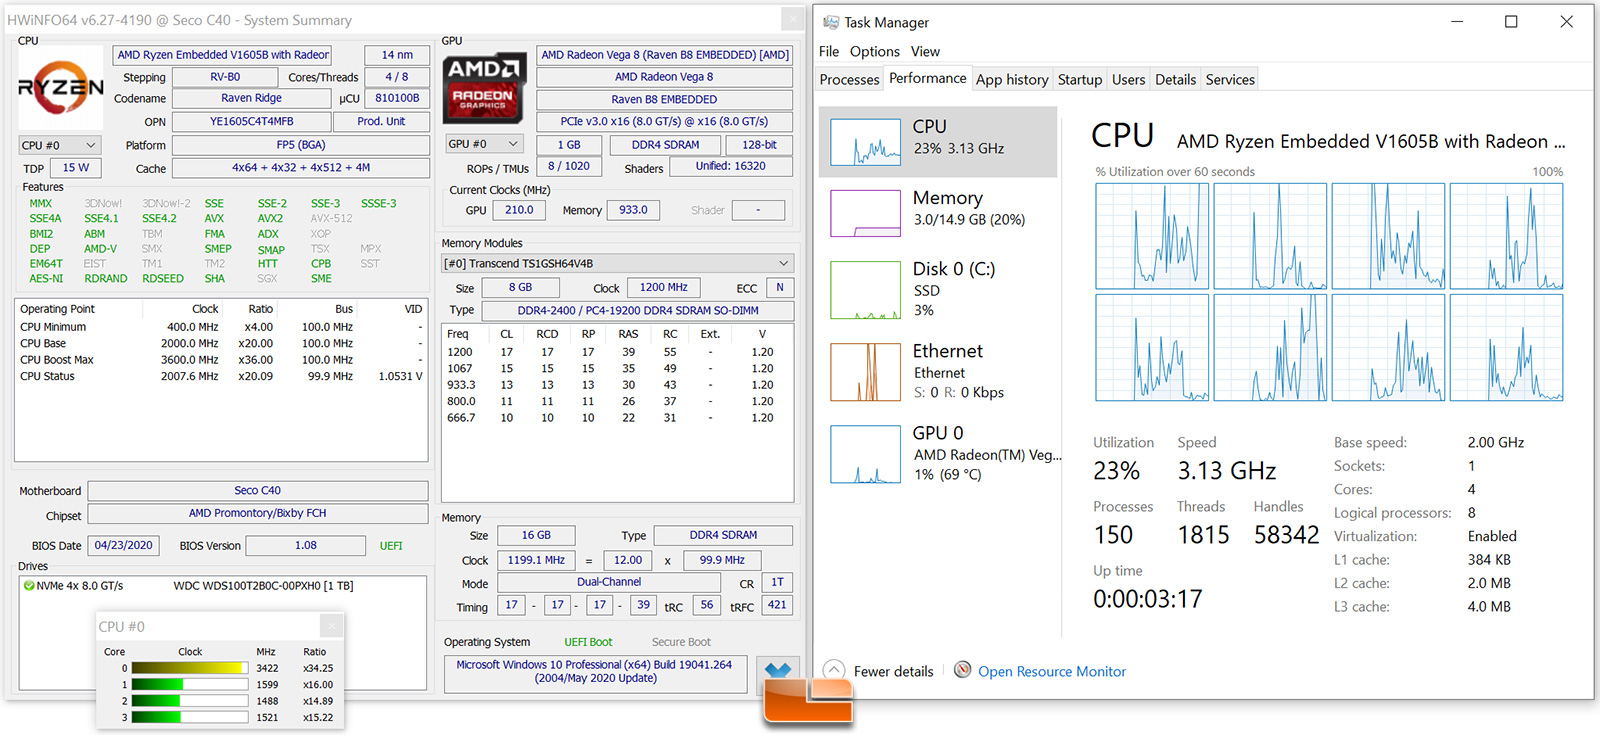The width and height of the screenshot is (1600, 735).
Task: Open the Options menu in Task Manager
Action: pyautogui.click(x=875, y=51)
